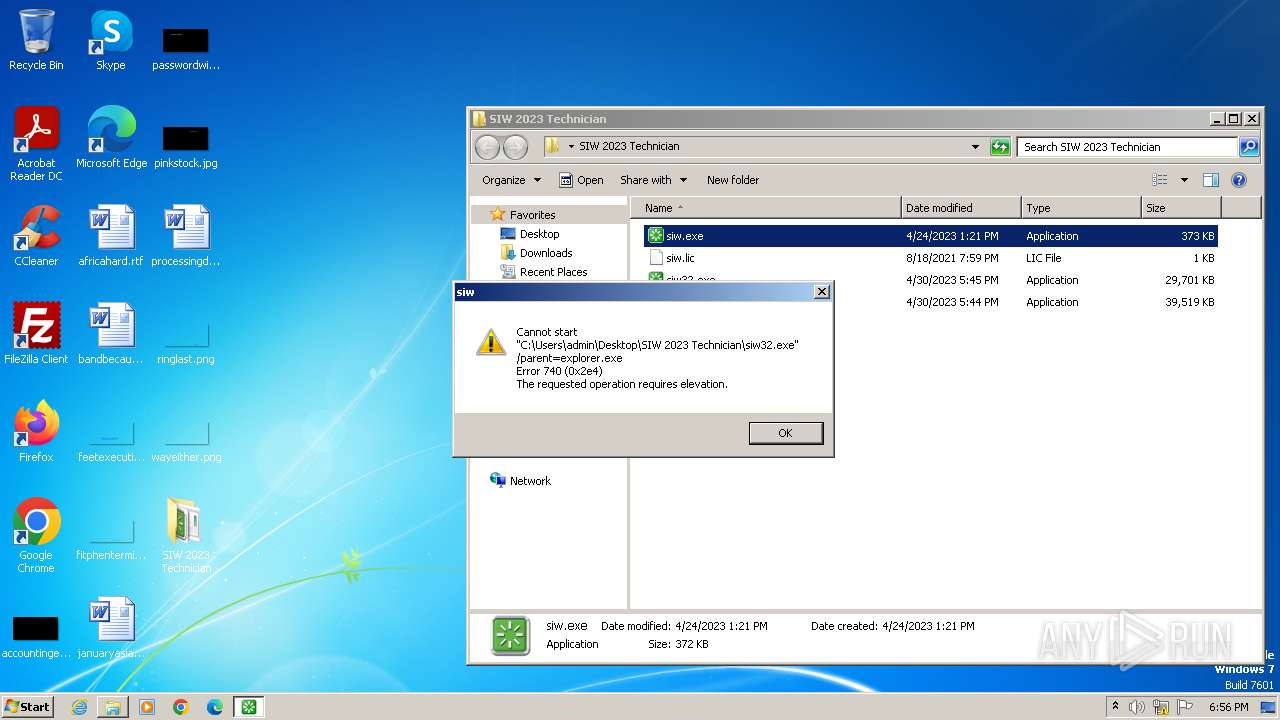The width and height of the screenshot is (1280, 720).
Task: Click Windows Explorer taskbar button
Action: [113, 707]
